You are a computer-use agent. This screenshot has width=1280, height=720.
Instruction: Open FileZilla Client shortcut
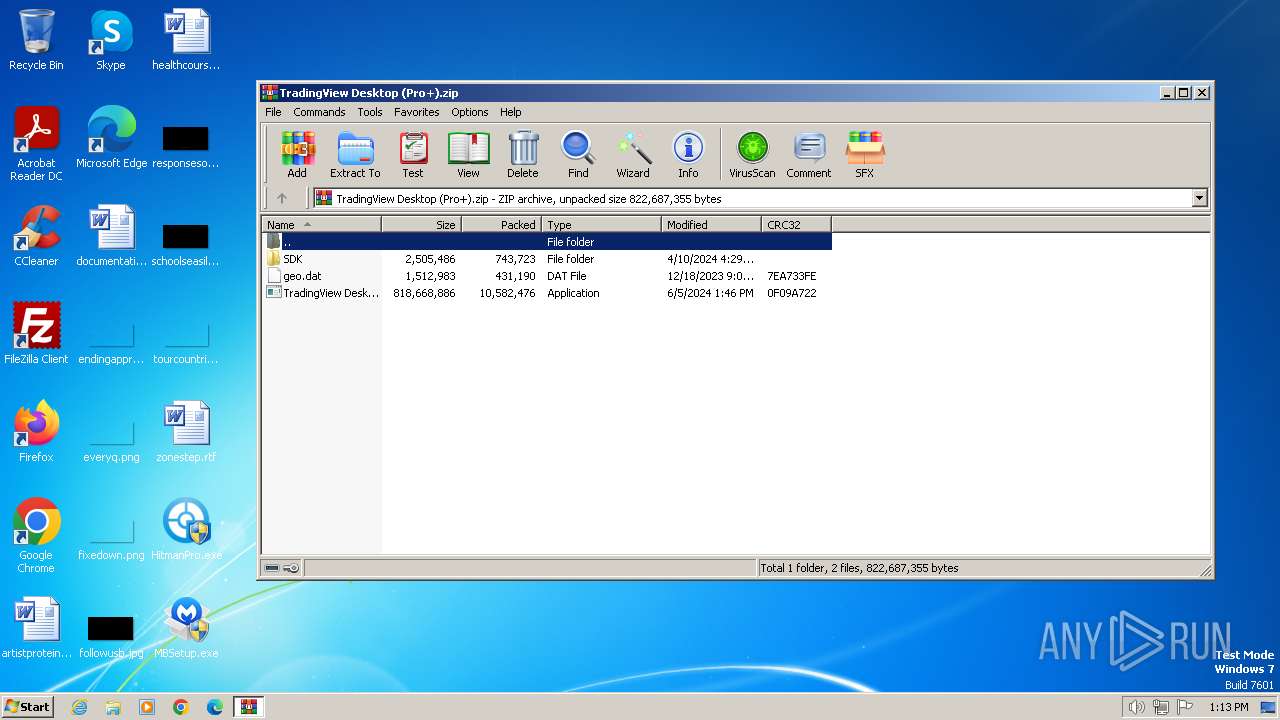36,335
